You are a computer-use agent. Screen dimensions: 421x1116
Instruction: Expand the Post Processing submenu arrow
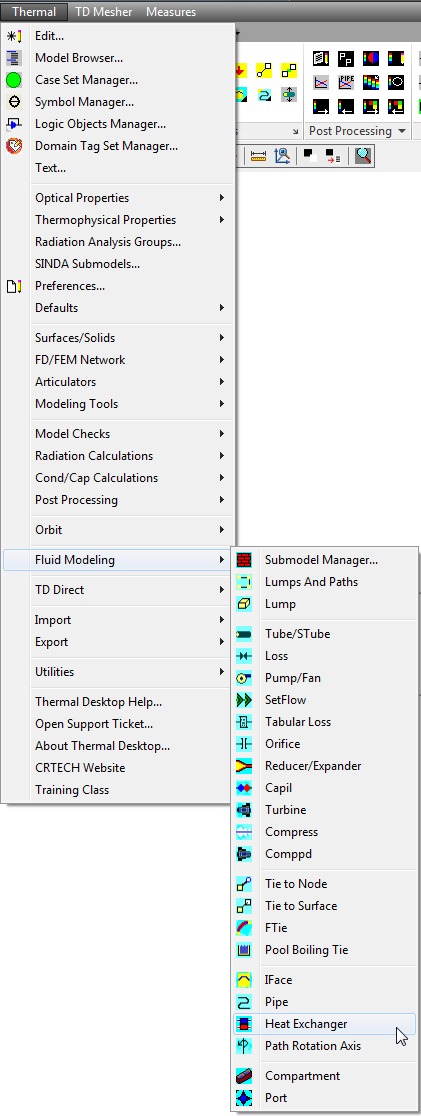tap(222, 500)
